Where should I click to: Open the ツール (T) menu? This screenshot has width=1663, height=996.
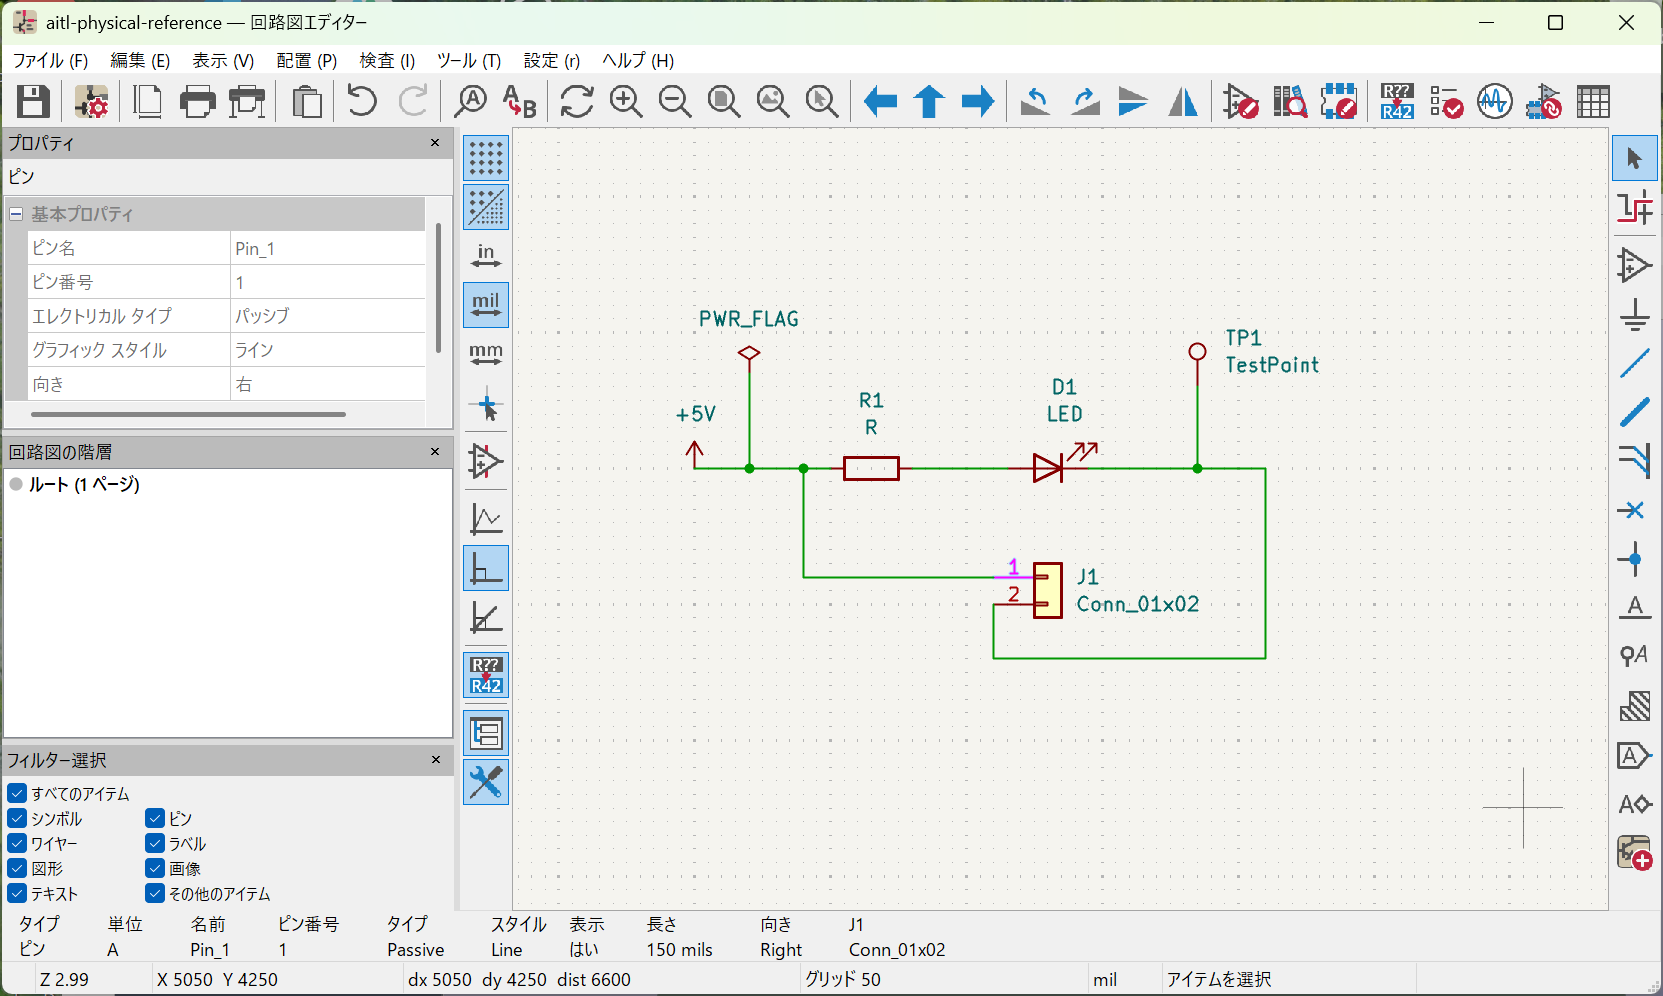point(469,60)
